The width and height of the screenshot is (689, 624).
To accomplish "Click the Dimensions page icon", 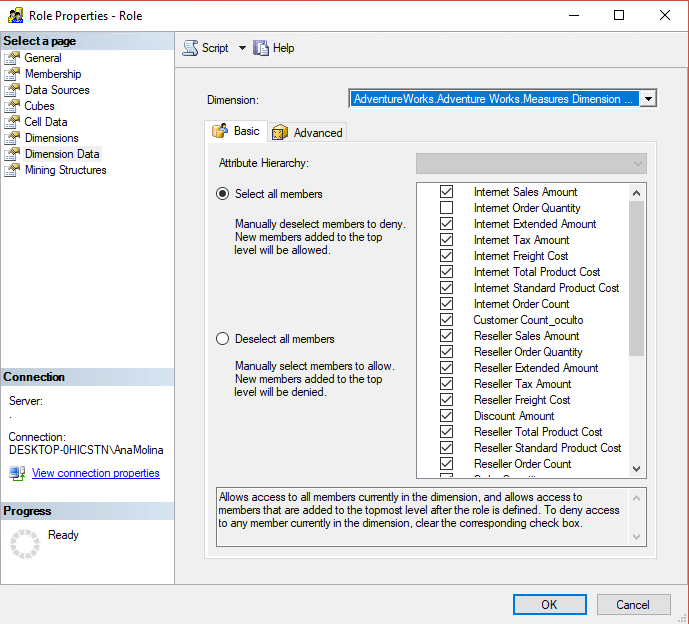I will click(12, 138).
